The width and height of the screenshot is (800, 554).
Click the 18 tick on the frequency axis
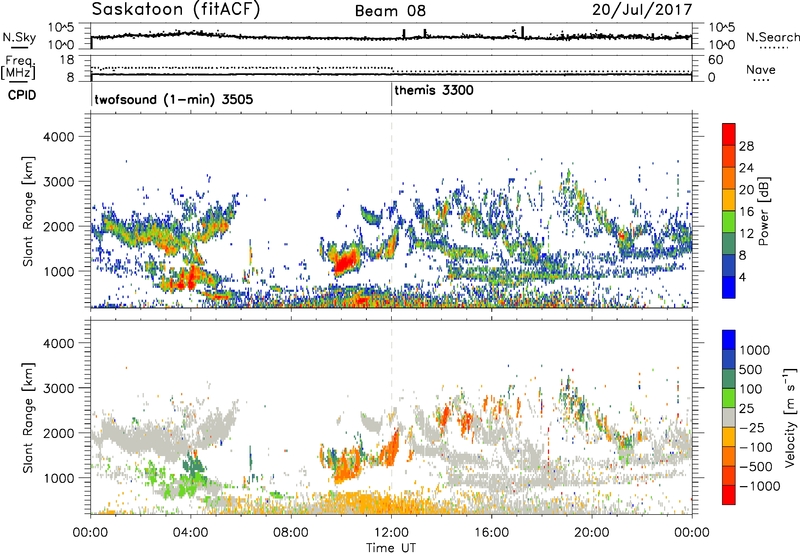coord(66,60)
